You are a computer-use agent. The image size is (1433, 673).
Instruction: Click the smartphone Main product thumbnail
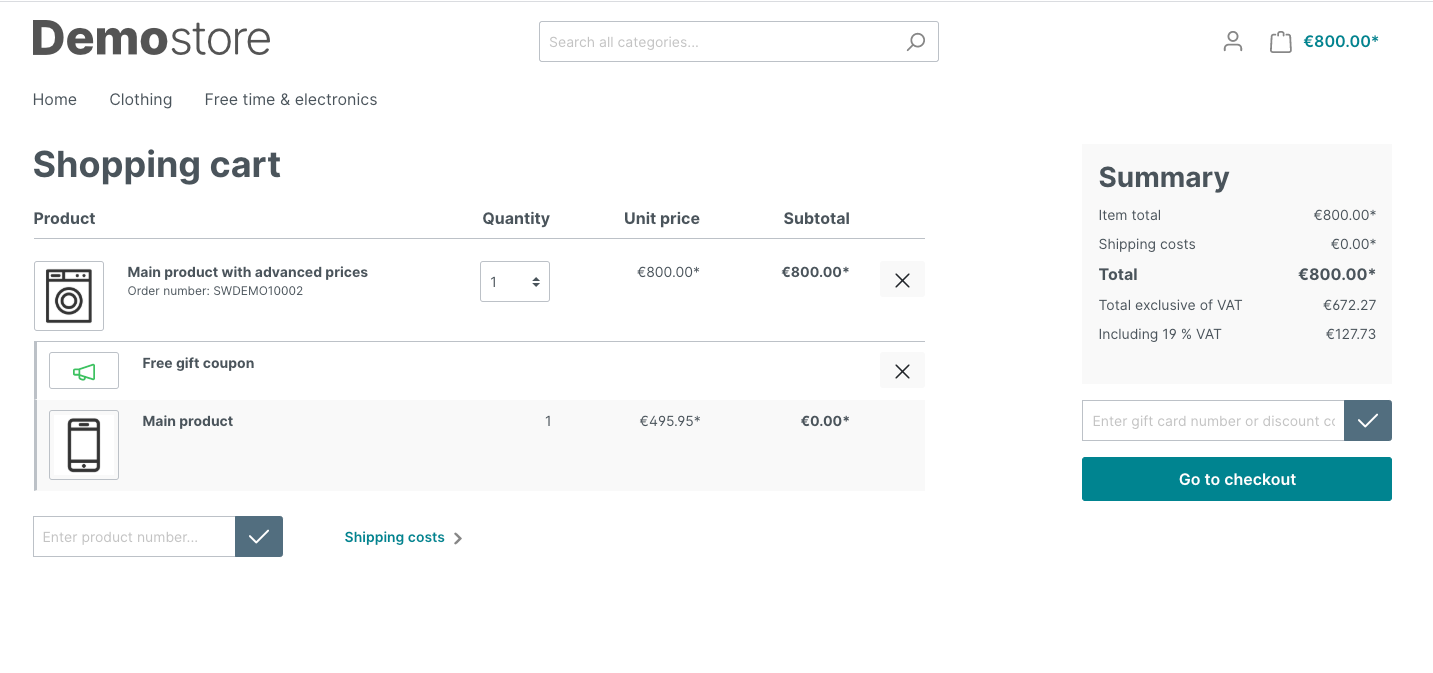tap(84, 445)
